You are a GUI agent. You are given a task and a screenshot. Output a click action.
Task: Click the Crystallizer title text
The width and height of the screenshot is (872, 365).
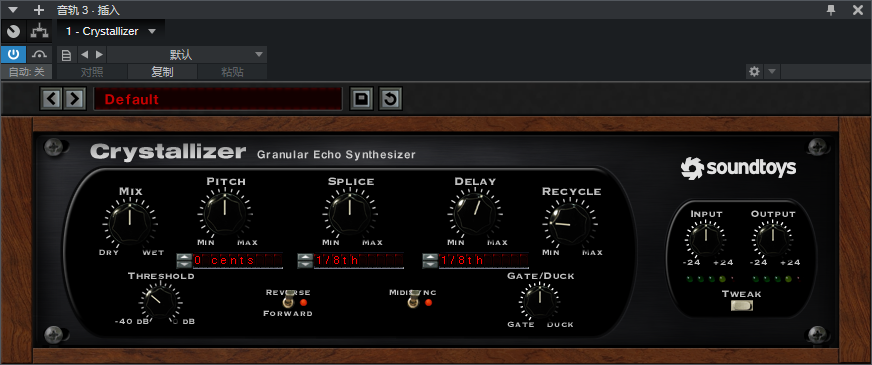(168, 152)
